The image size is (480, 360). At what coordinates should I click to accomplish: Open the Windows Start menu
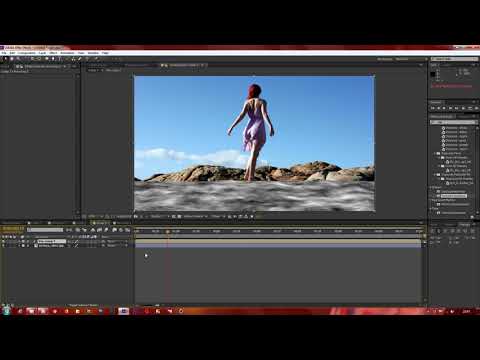7,311
